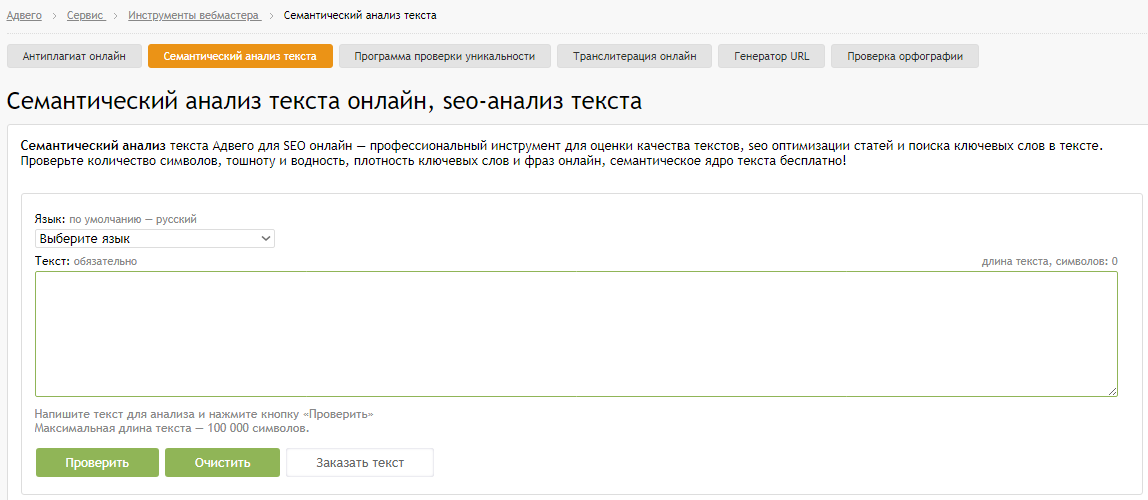Click the 'Язык:' field label

(51, 219)
